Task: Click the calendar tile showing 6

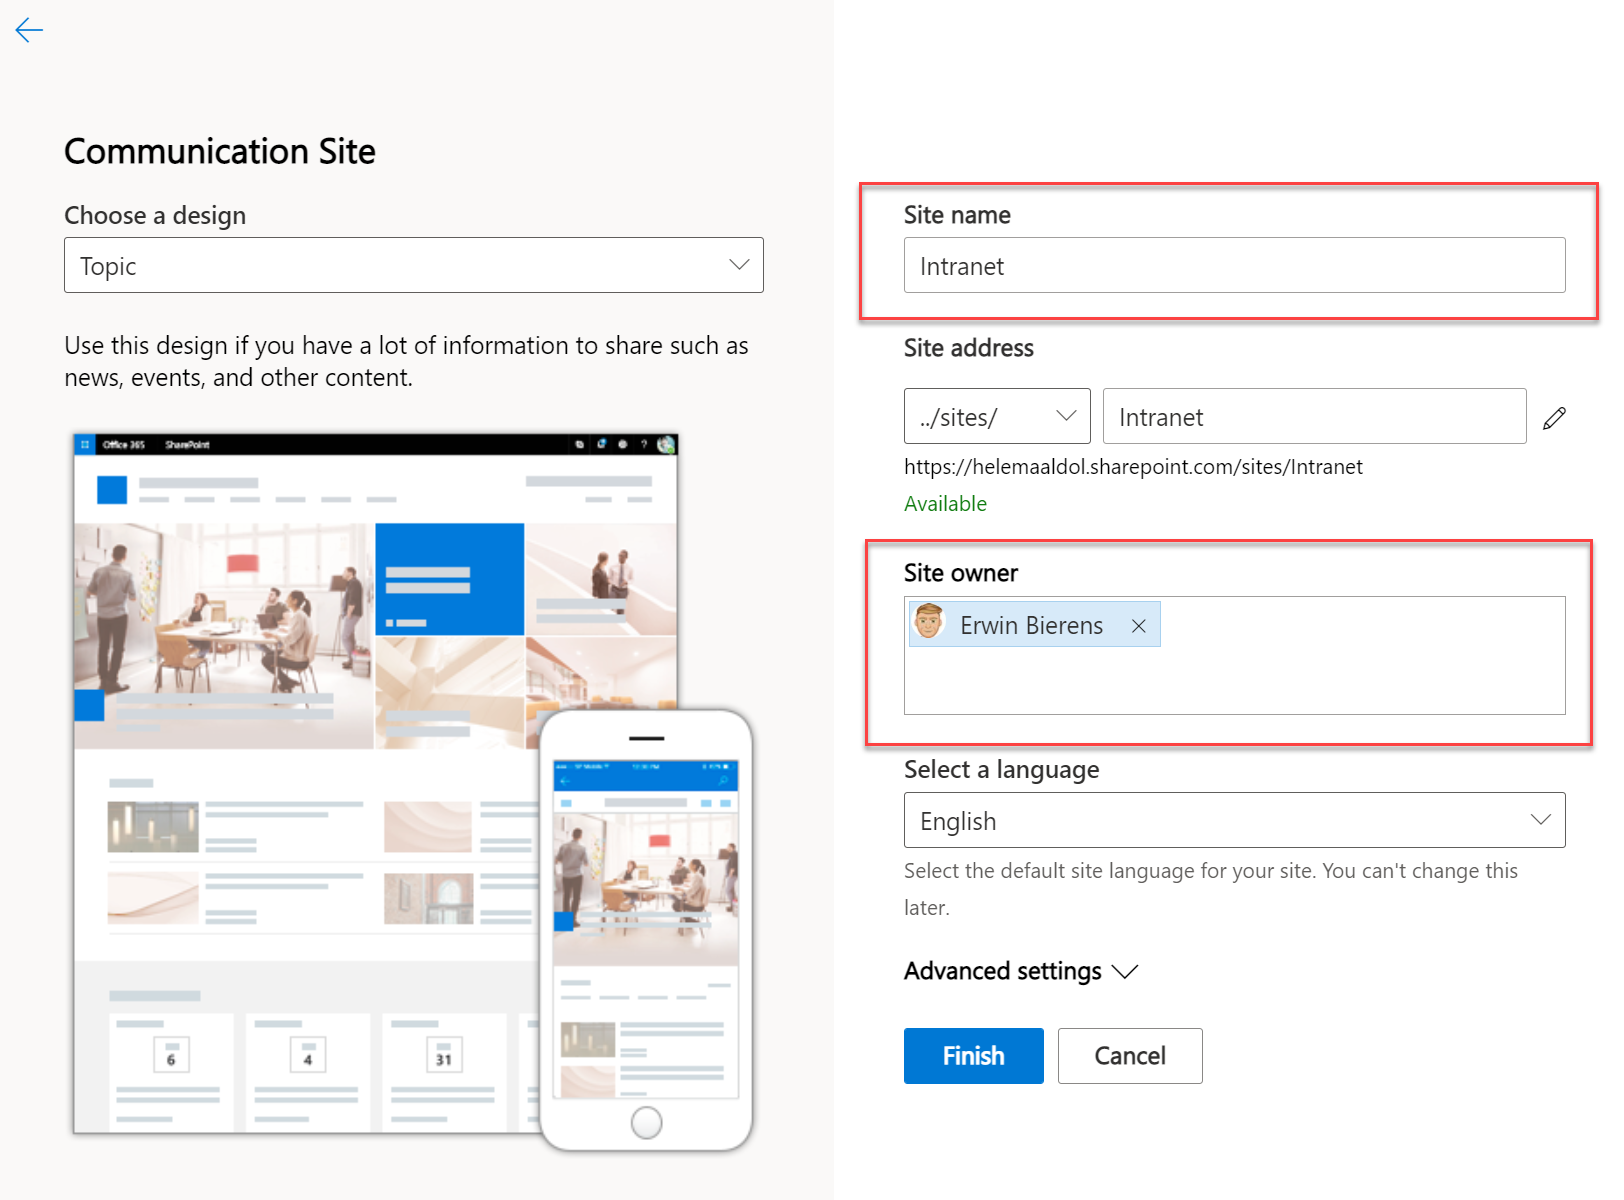Action: (171, 1055)
